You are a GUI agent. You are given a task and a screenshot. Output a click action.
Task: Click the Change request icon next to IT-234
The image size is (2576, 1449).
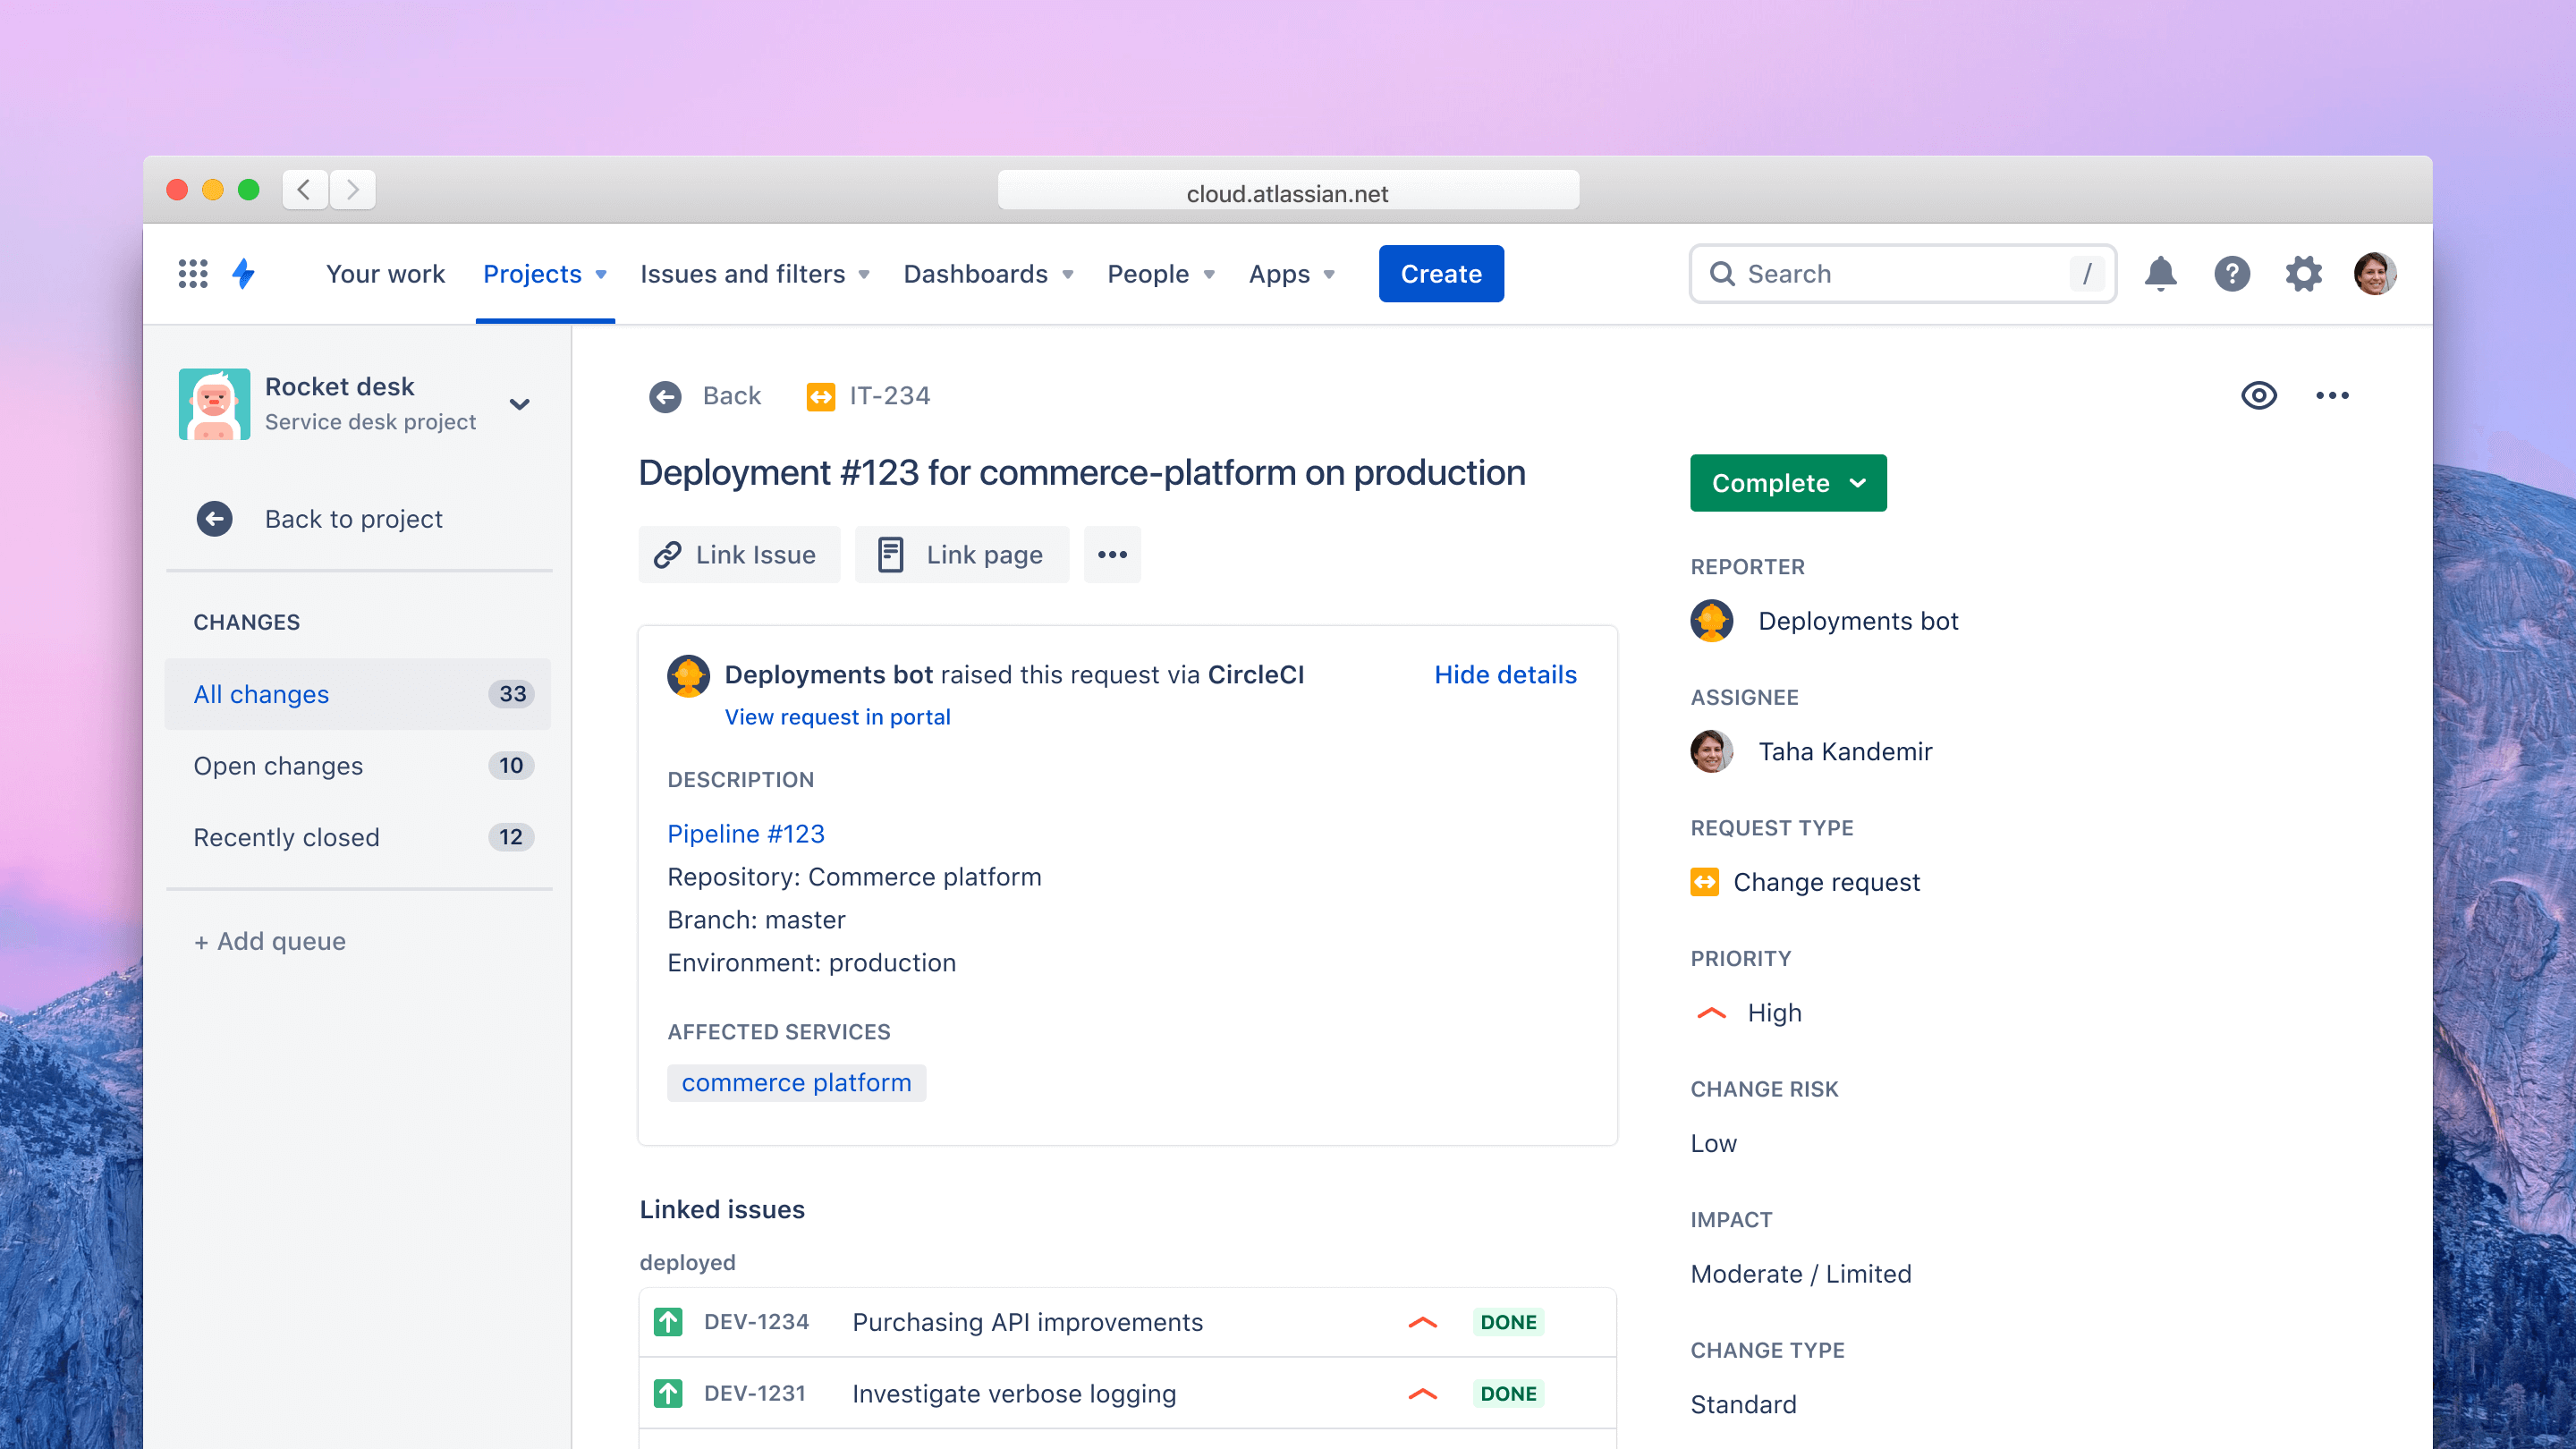821,396
